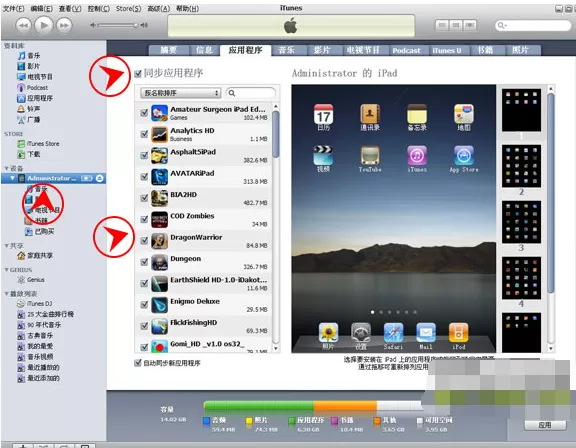576x448 pixels.
Task: Toggle 自动同步新应用程序 checkbox
Action: click(138, 363)
